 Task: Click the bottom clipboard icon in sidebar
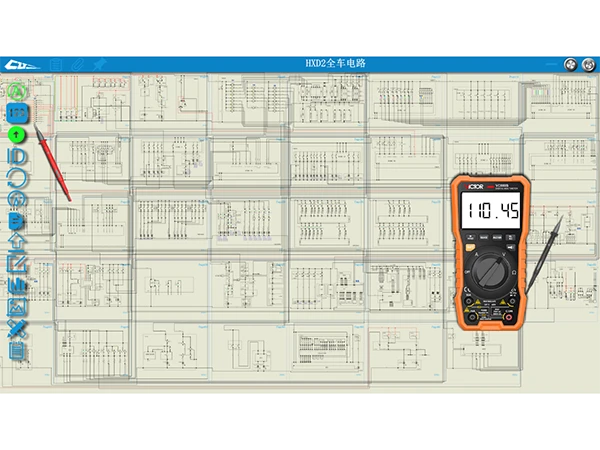coord(17,350)
